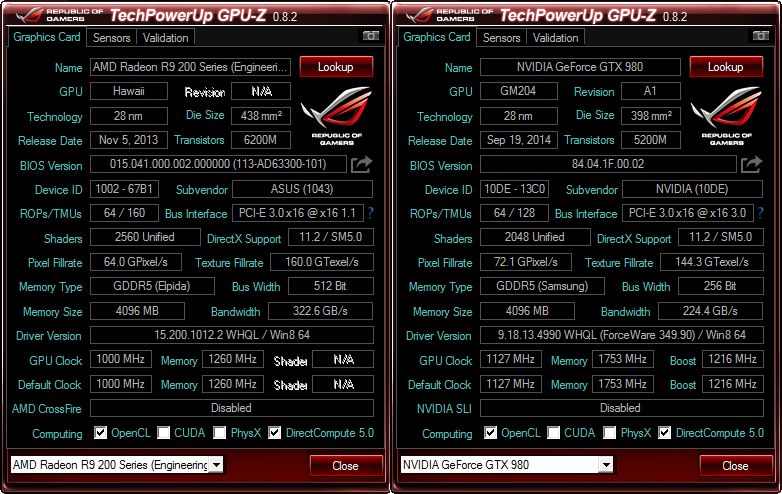The width and height of the screenshot is (782, 494).
Task: Click Bus Interface question mark in NVIDIA window
Action: 760,213
